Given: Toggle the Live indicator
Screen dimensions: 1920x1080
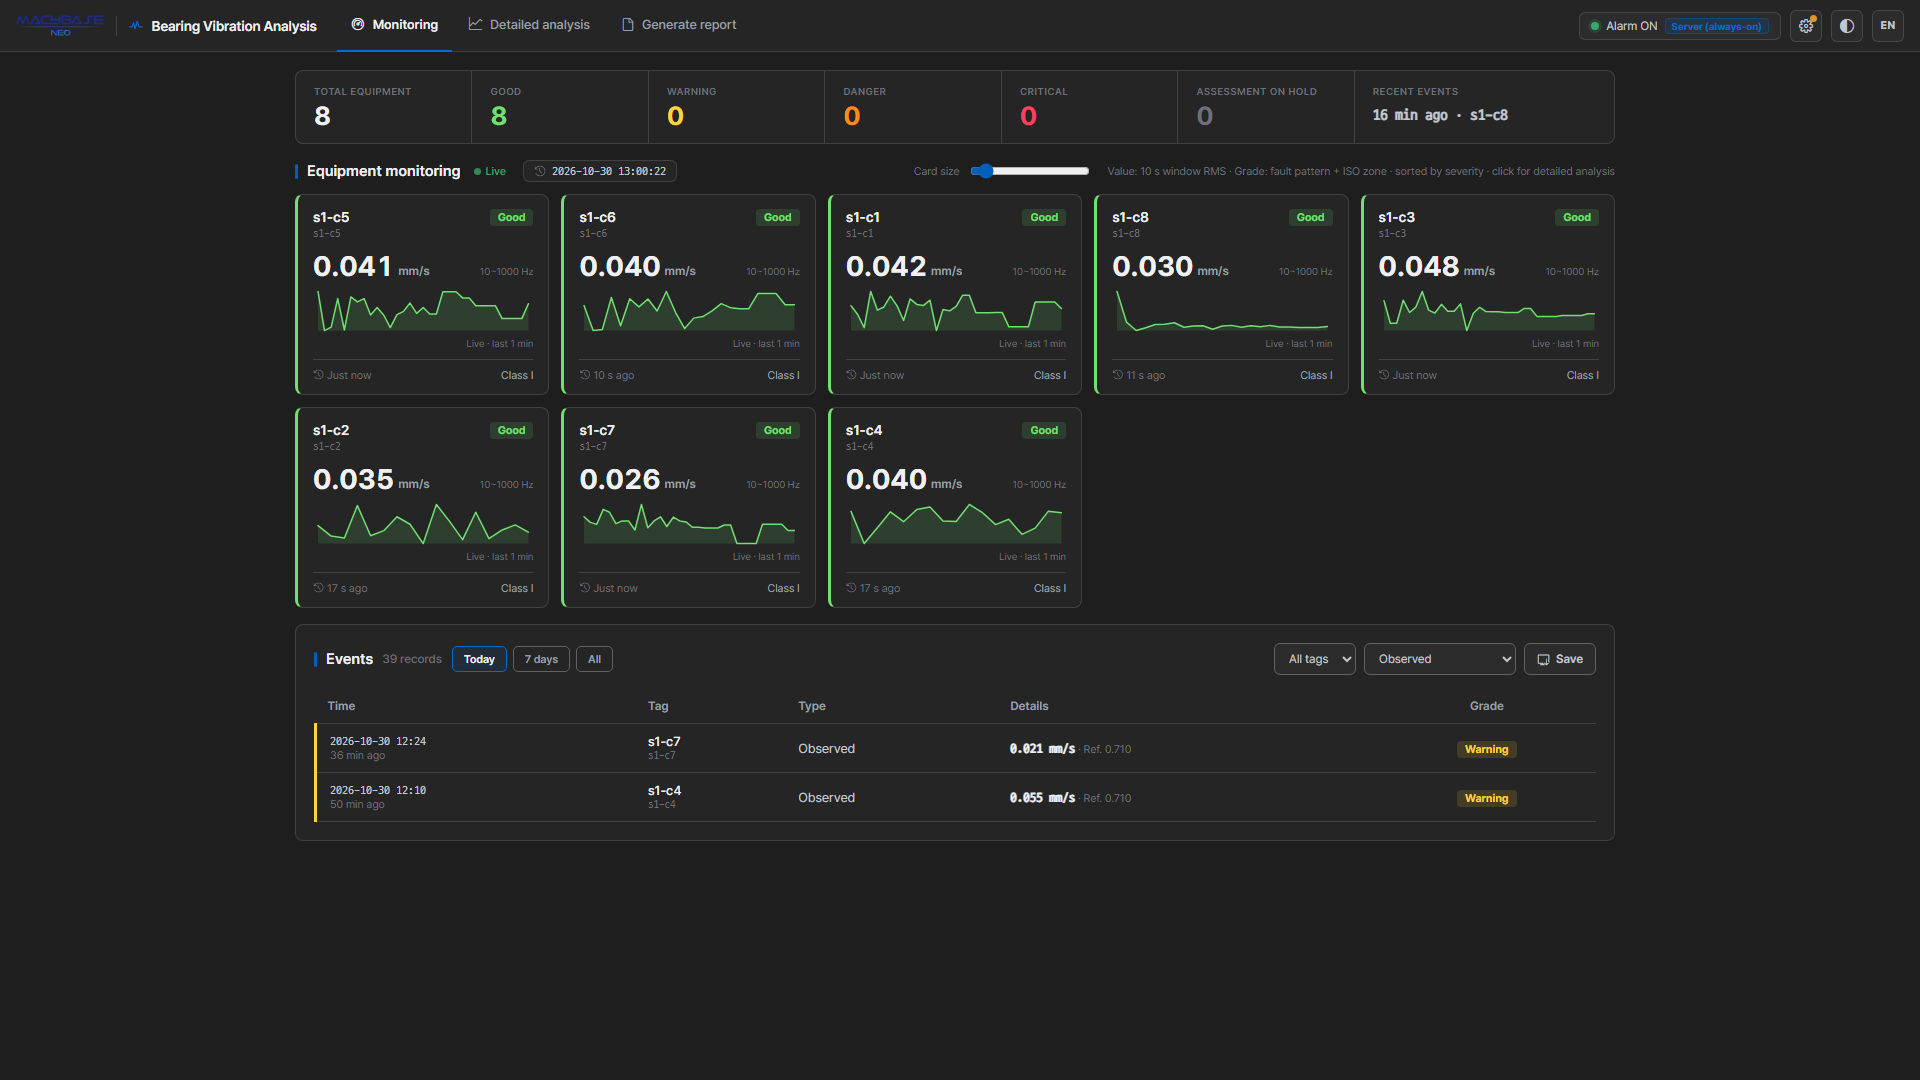Looking at the screenshot, I should 490,171.
